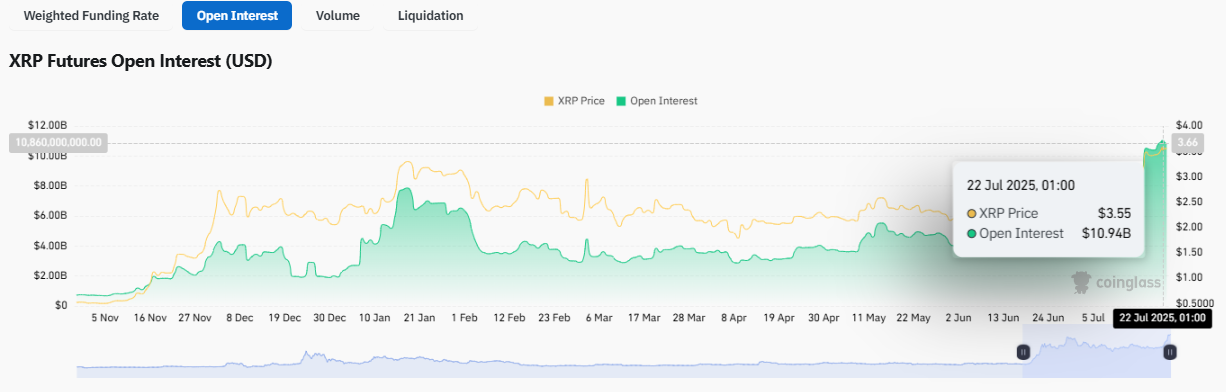Image resolution: width=1226 pixels, height=392 pixels.
Task: Click the 23 Feb date label
Action: coord(554,318)
